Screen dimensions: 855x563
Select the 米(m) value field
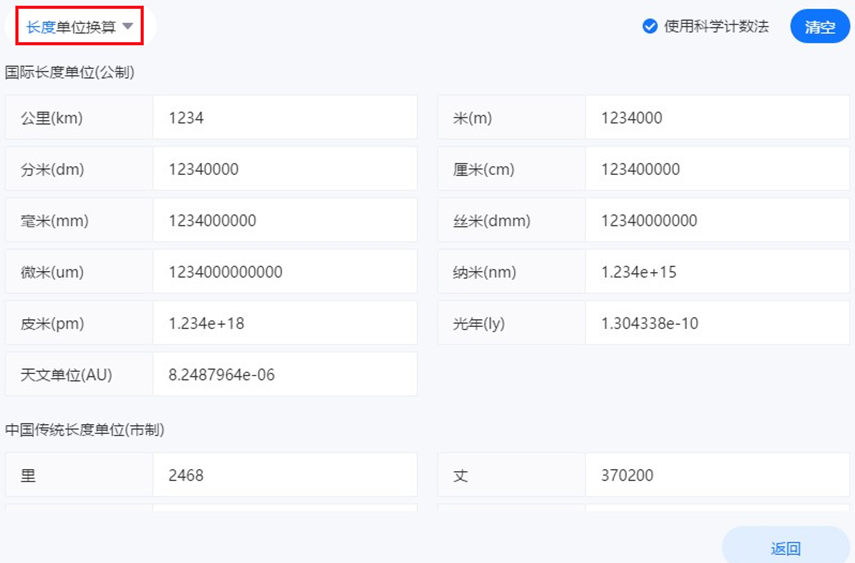coord(716,118)
